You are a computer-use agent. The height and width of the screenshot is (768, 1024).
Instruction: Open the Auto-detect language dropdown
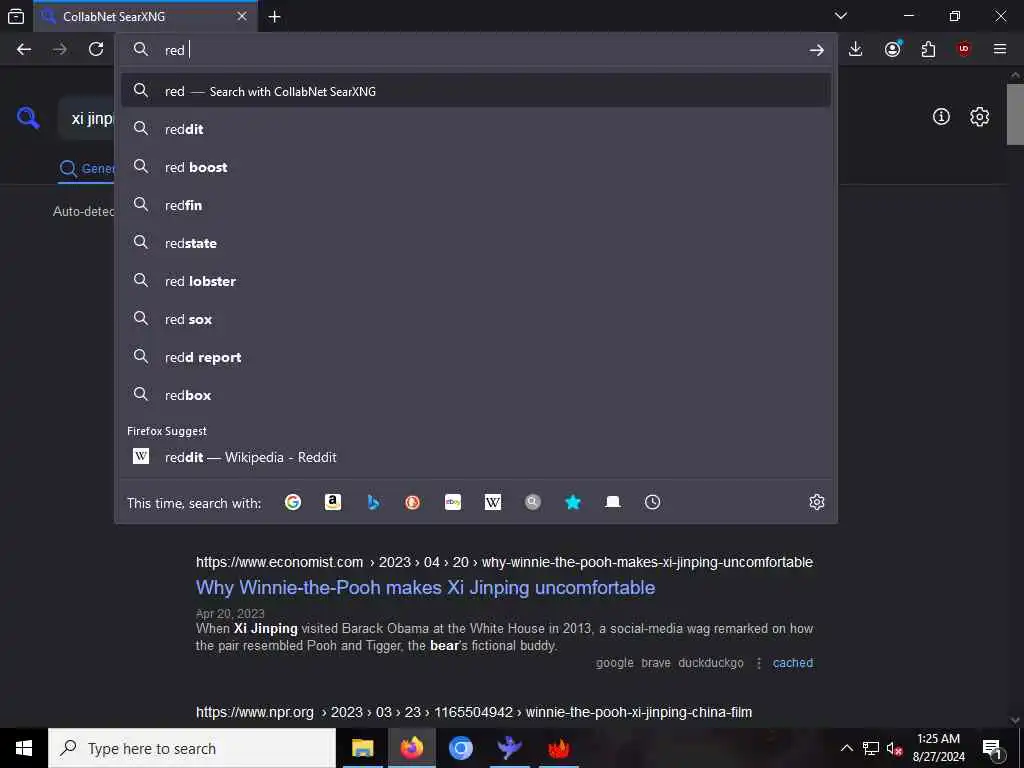click(84, 212)
